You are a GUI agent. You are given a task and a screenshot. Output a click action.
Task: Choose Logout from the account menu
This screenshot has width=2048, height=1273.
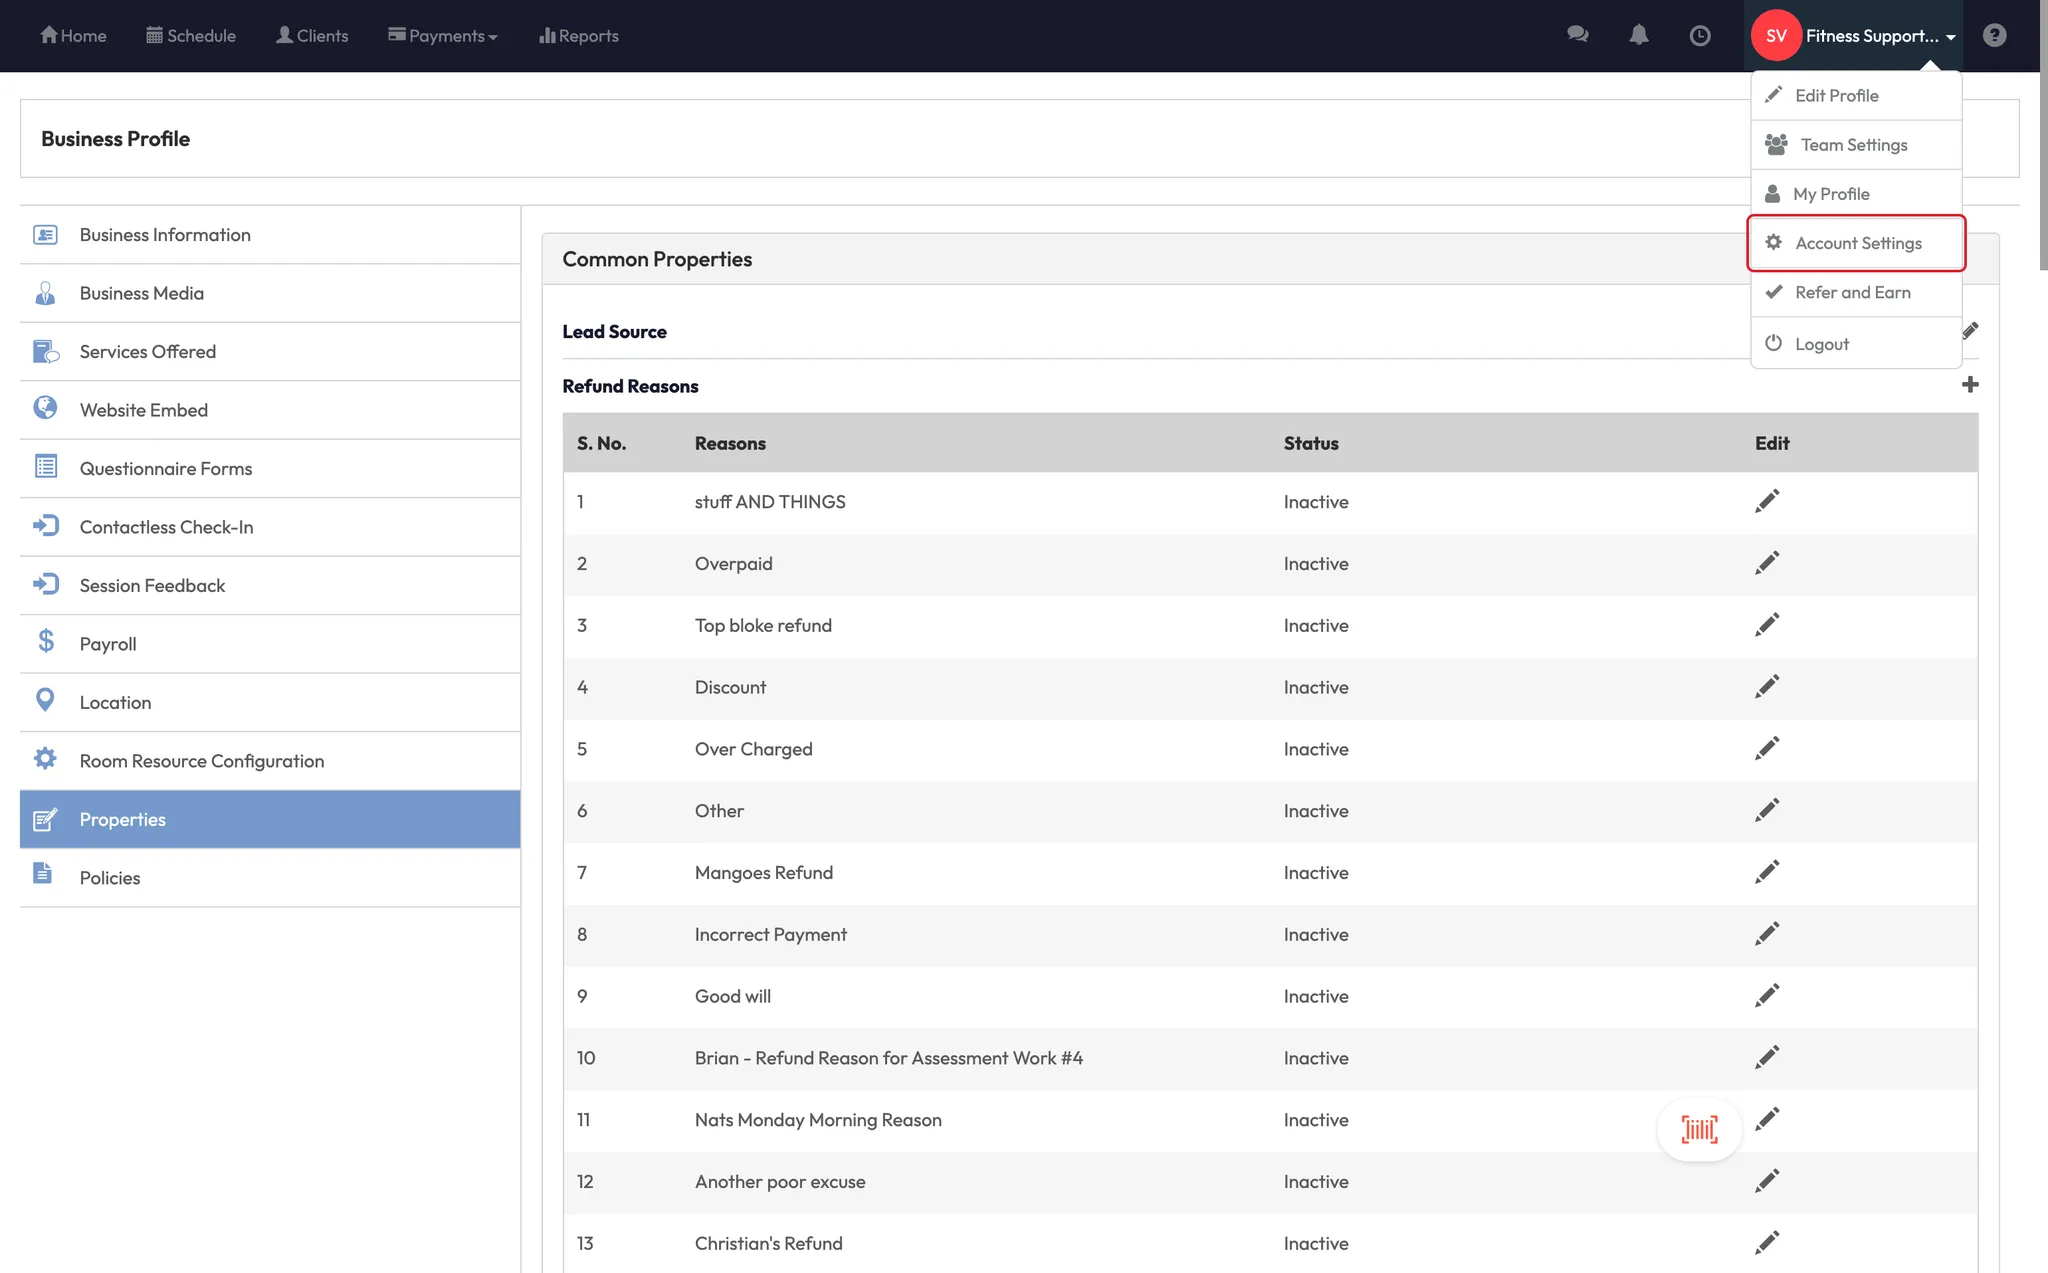pos(1821,344)
